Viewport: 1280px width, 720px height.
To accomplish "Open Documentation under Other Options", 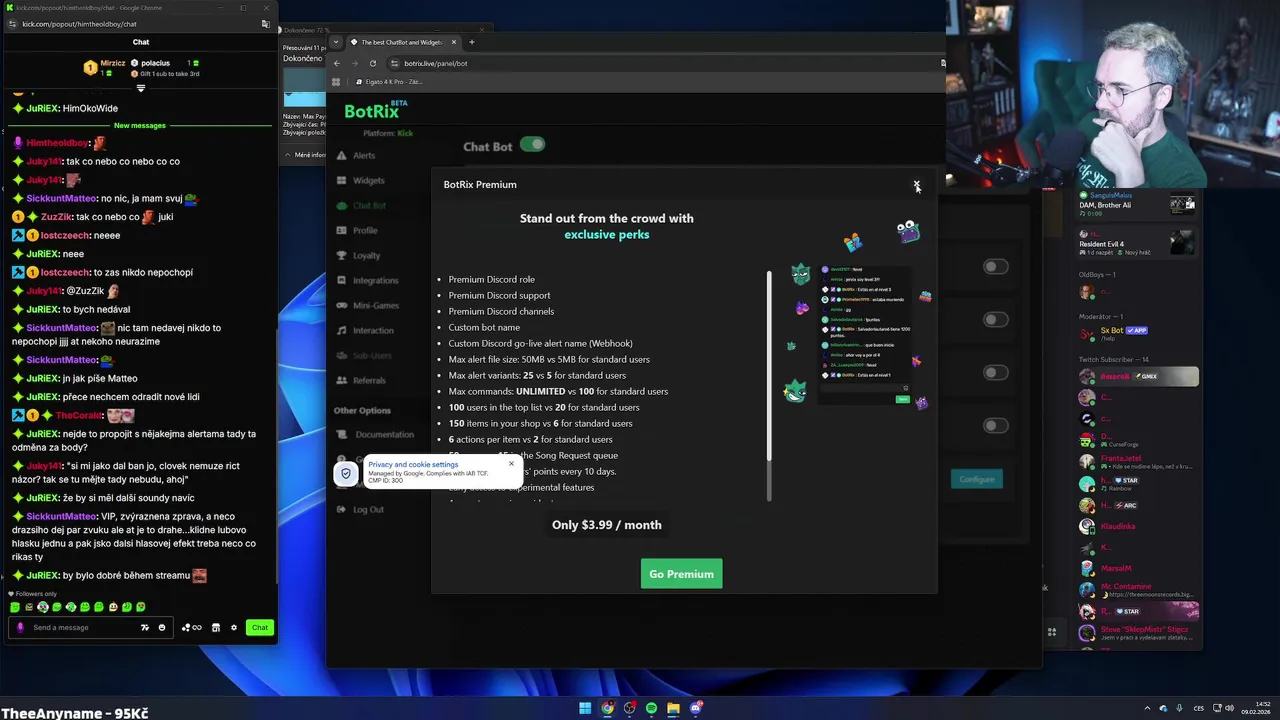I will 384,434.
